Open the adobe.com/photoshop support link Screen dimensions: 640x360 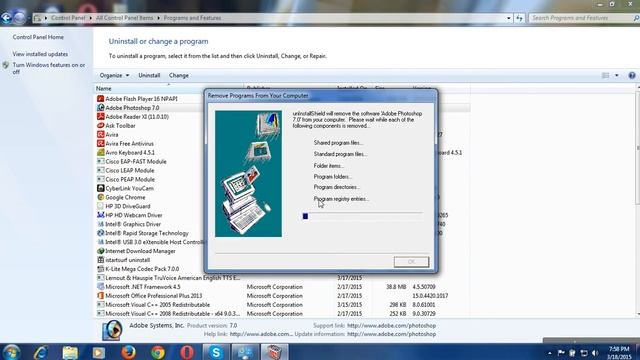[391, 326]
